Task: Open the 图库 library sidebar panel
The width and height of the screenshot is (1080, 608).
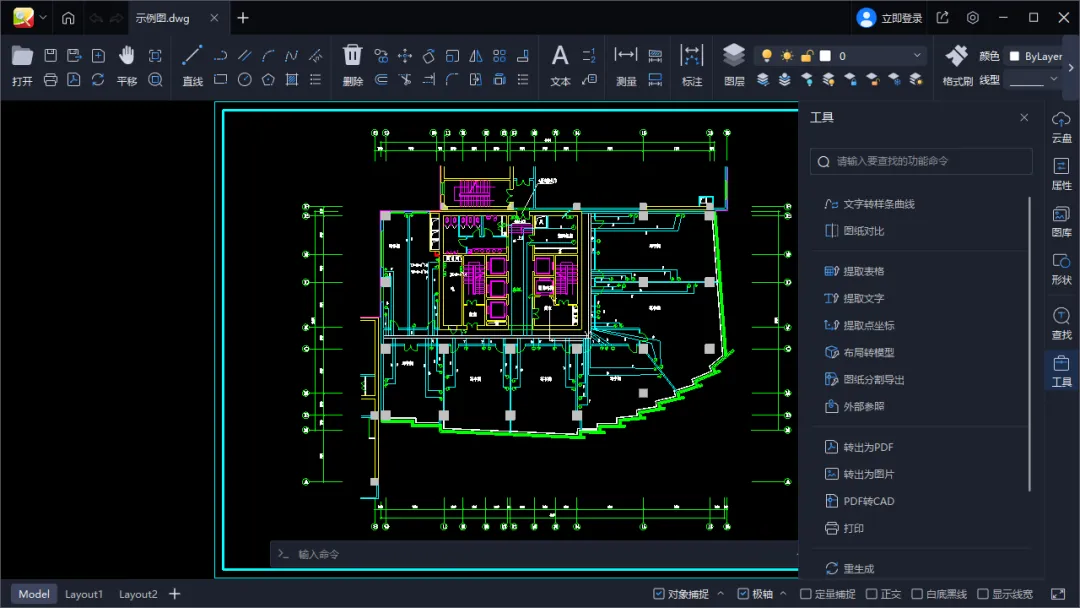Action: tap(1061, 222)
